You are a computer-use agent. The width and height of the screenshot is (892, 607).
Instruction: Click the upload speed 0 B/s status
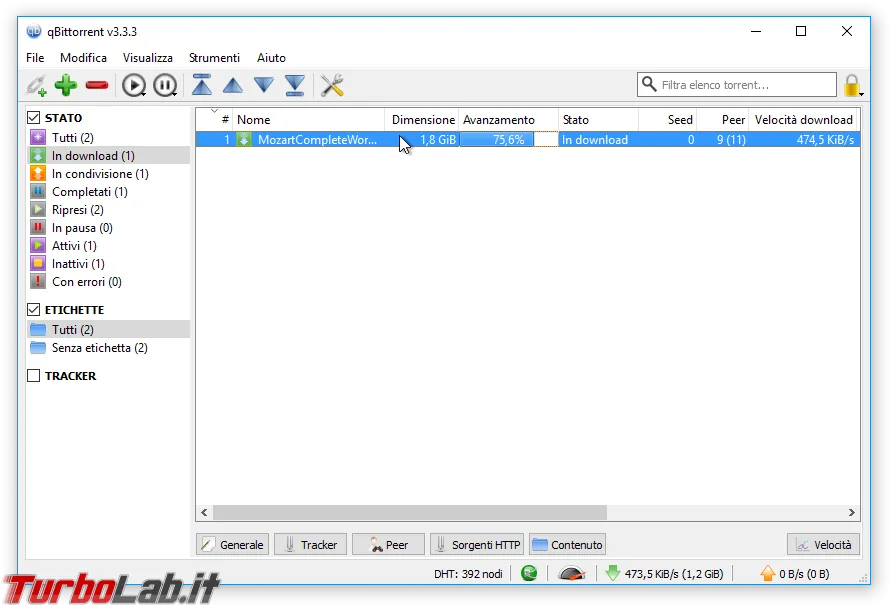click(x=795, y=573)
